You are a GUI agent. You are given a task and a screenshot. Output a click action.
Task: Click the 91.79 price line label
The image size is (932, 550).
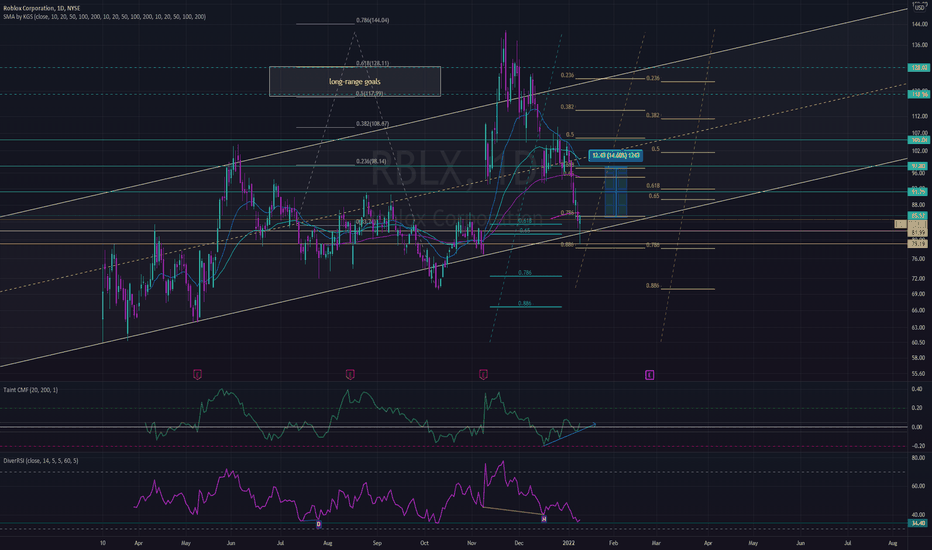pyautogui.click(x=918, y=191)
